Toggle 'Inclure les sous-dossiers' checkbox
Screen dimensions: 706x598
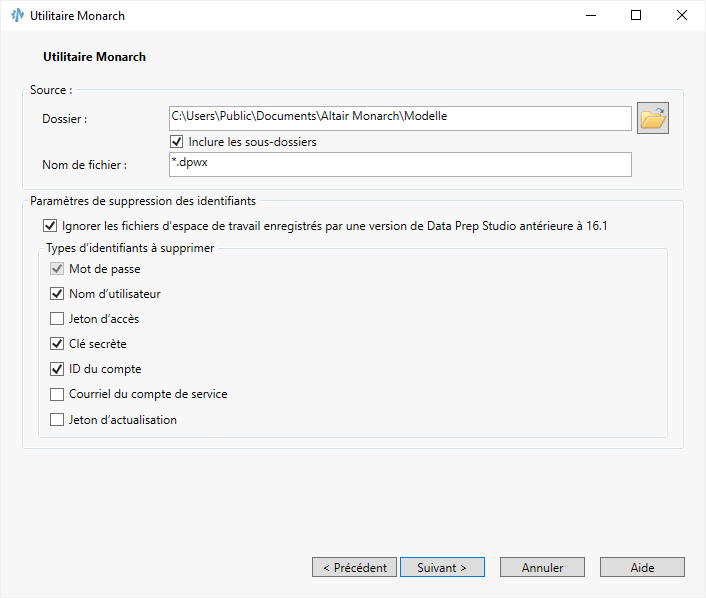(x=177, y=142)
